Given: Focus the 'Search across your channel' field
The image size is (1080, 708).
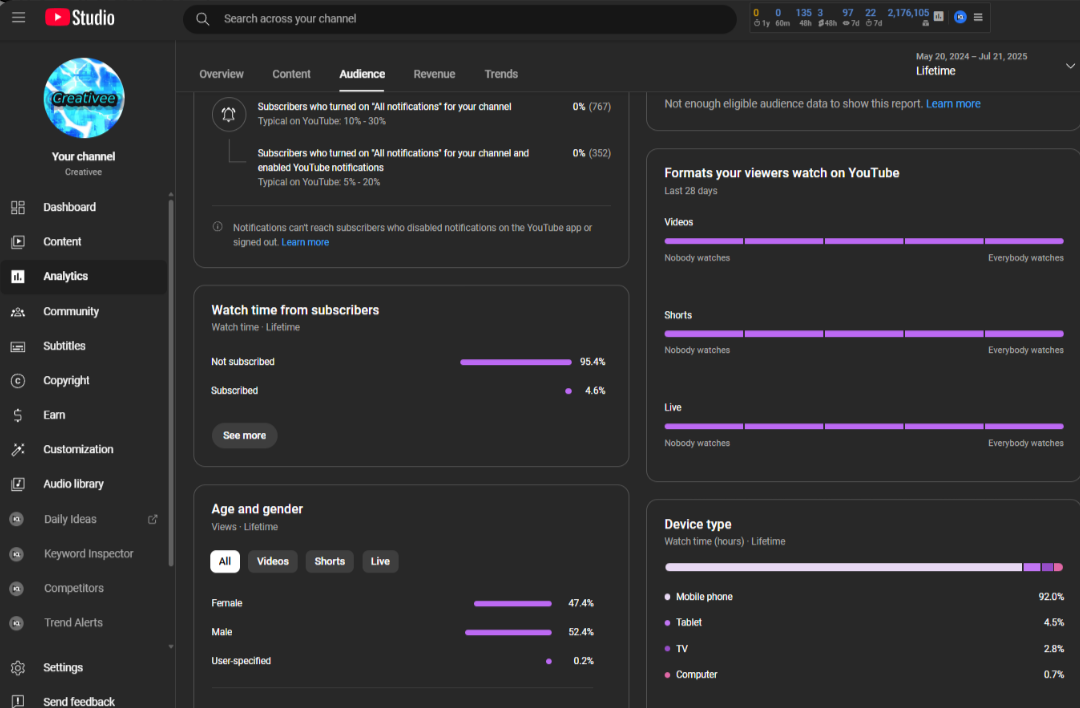Looking at the screenshot, I should tap(459, 19).
